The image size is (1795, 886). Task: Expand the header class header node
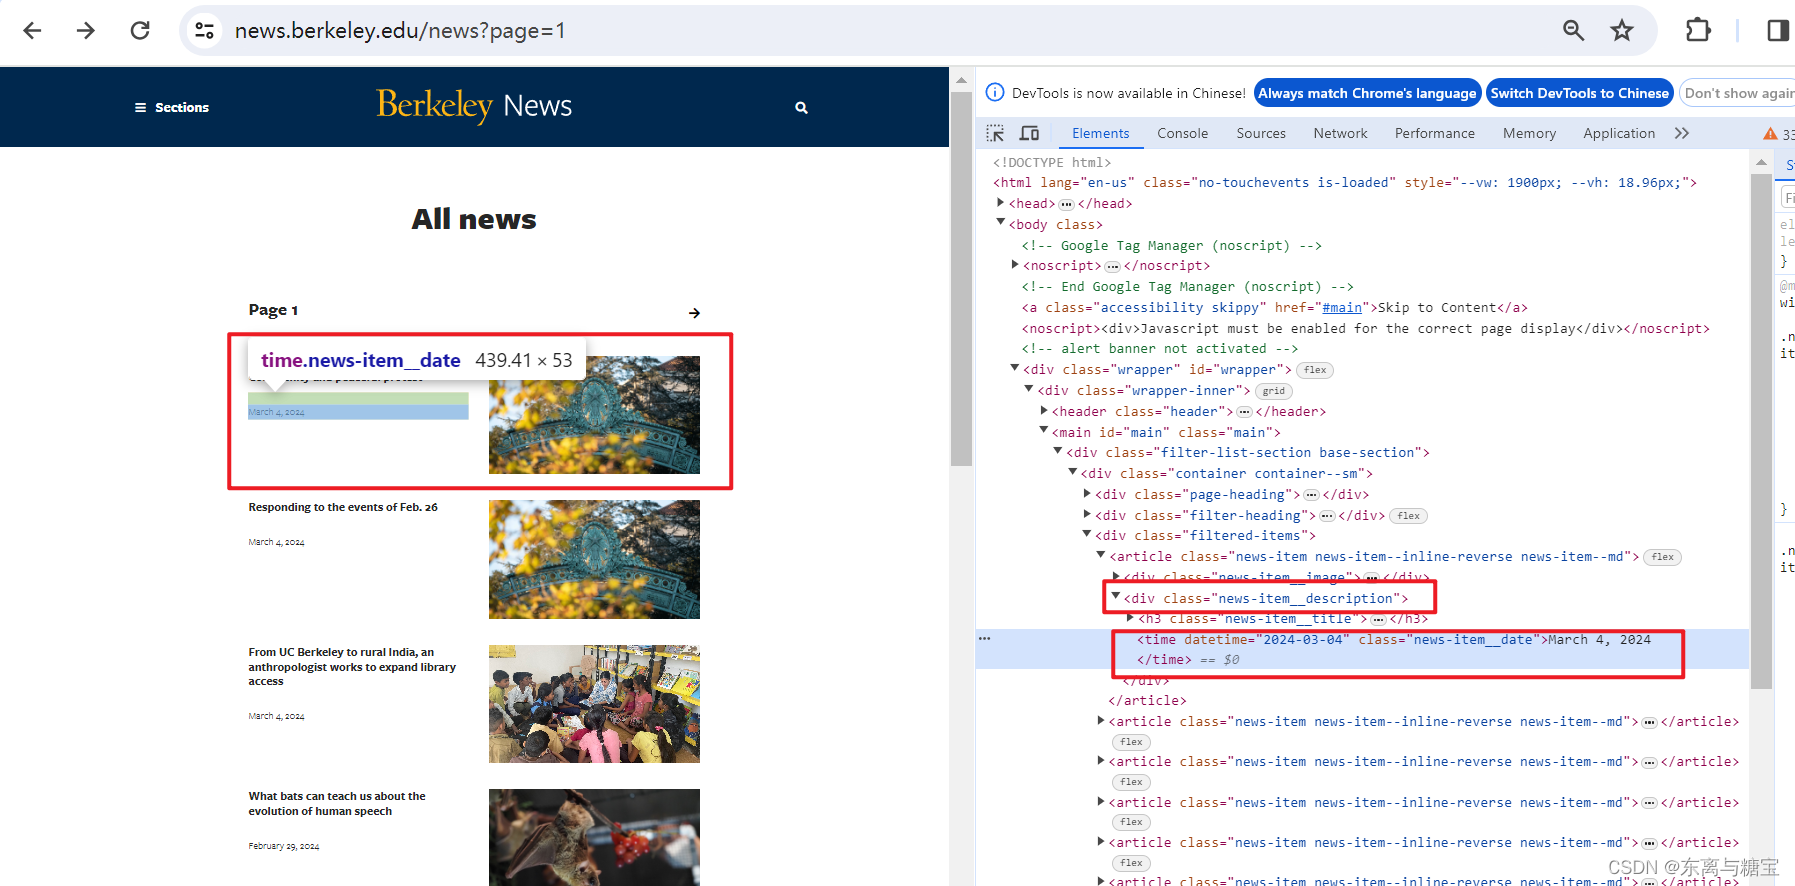click(x=1044, y=411)
